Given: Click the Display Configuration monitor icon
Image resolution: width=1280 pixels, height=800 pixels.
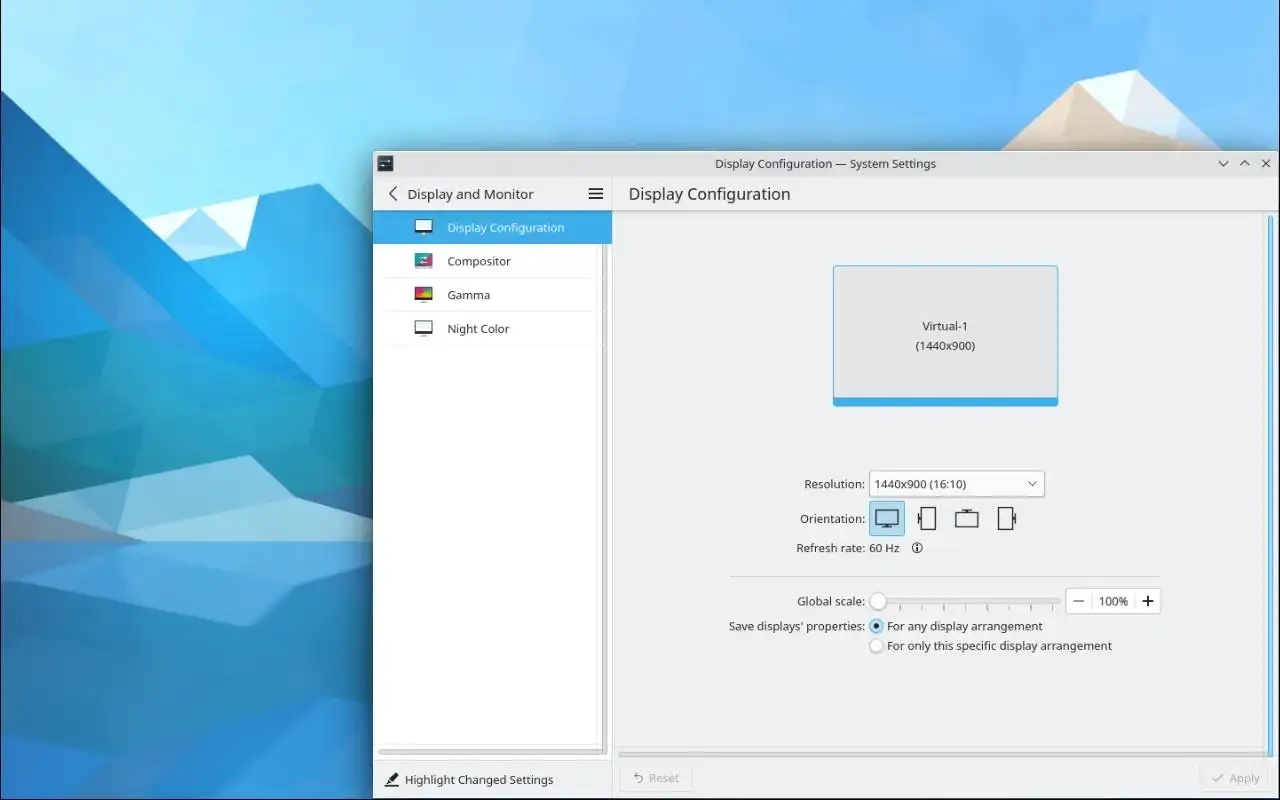Looking at the screenshot, I should tap(424, 227).
